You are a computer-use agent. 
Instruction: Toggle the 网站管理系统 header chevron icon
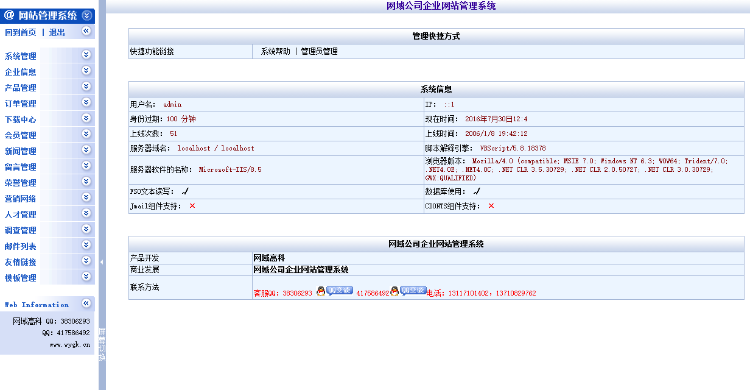pyautogui.click(x=87, y=15)
